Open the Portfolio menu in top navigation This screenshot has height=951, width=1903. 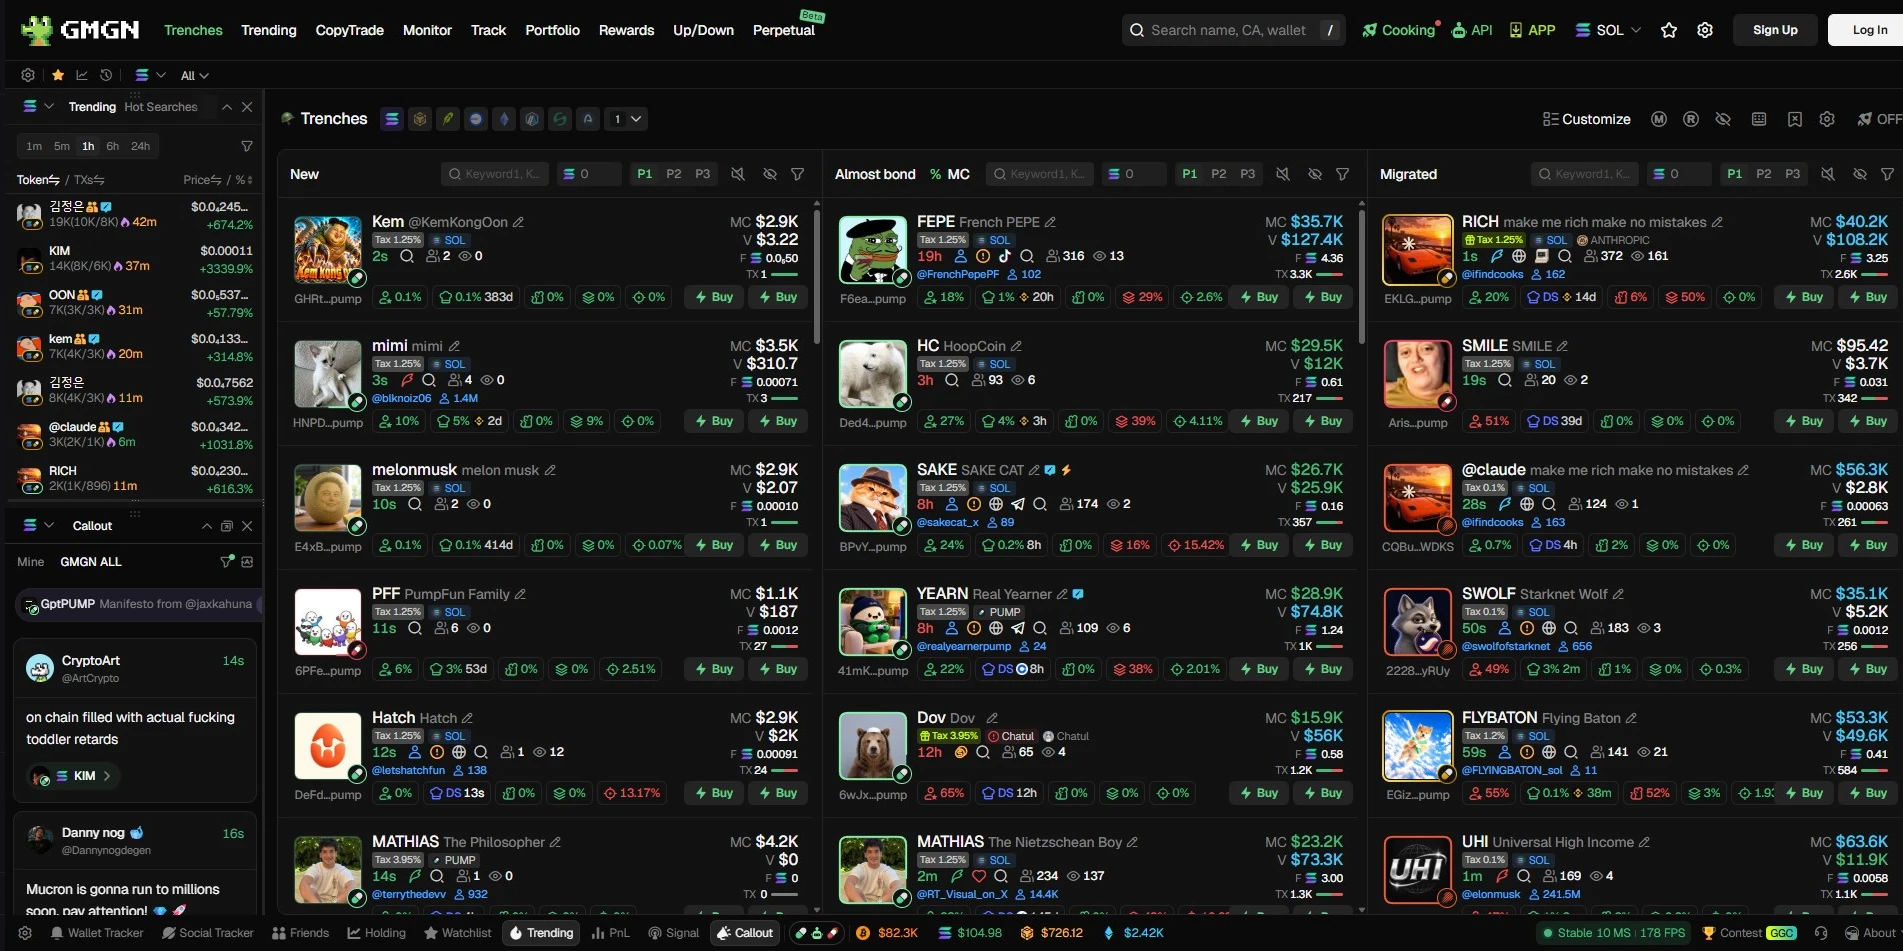click(x=553, y=30)
